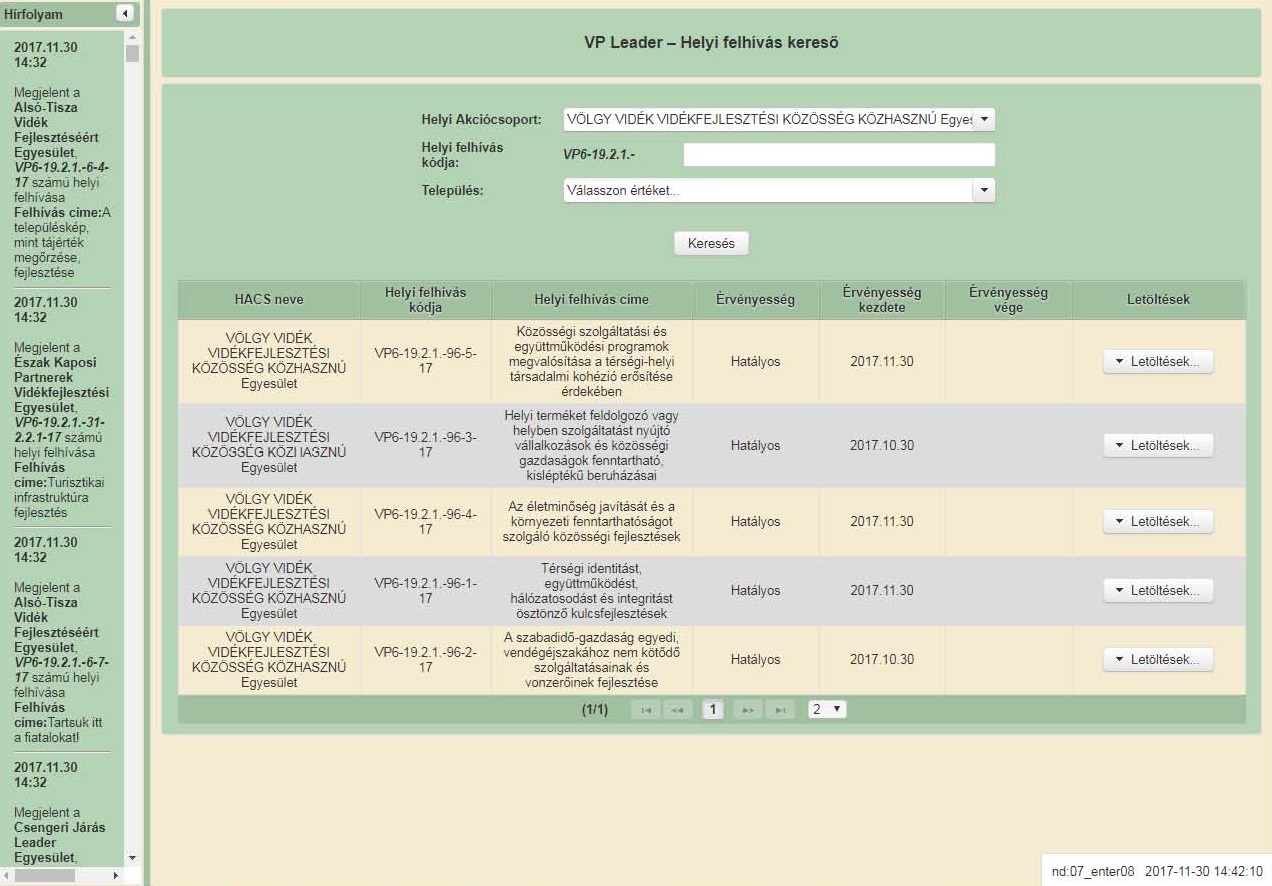Click code cell VP6-19.2.1.-96-3-17

(425, 445)
